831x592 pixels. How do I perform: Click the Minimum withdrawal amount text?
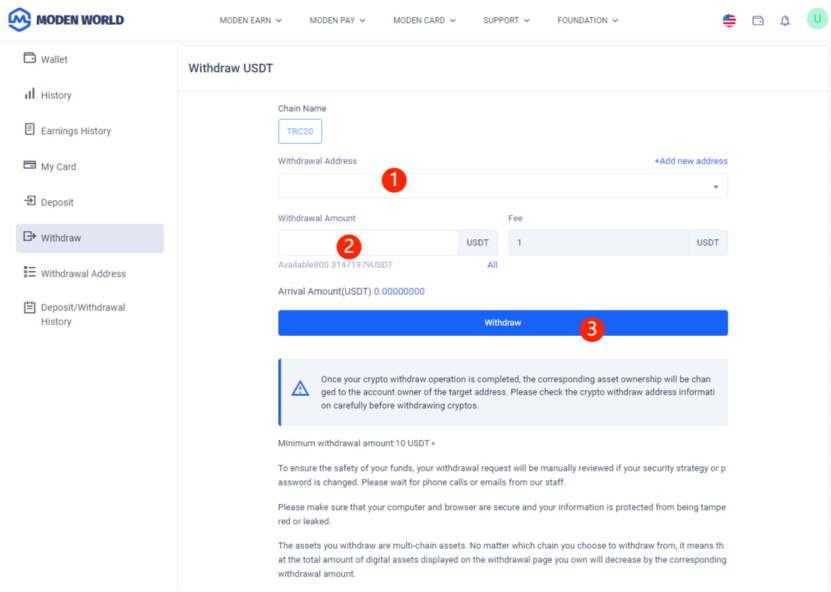(x=356, y=443)
